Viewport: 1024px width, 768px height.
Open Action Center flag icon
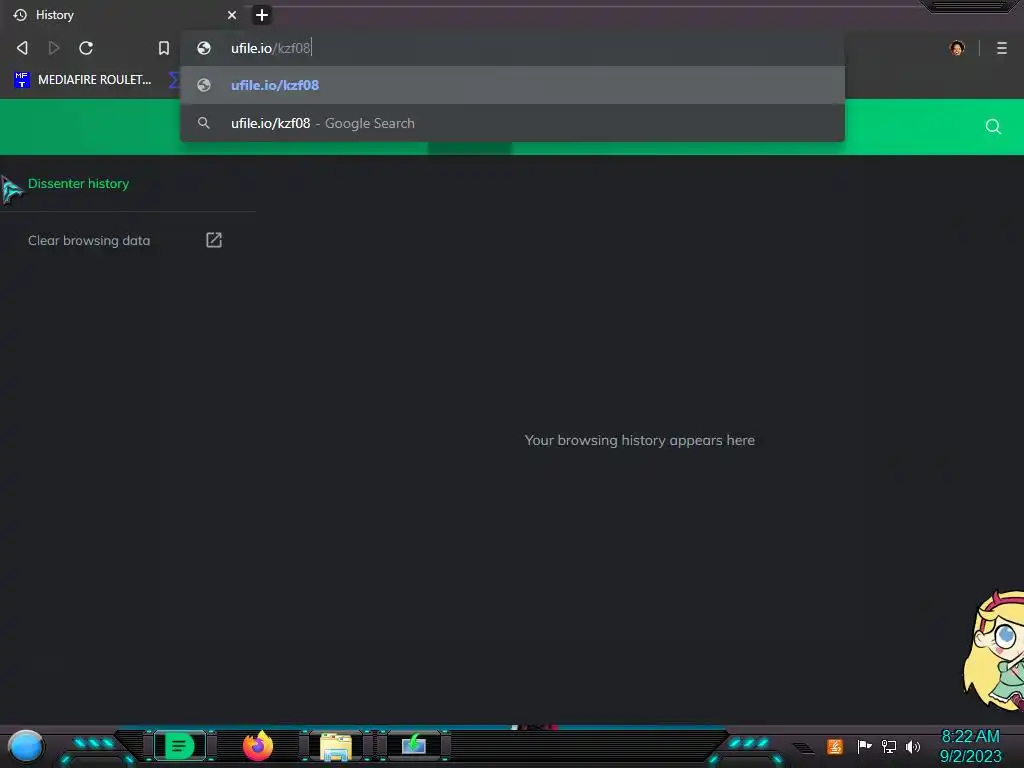click(x=864, y=746)
